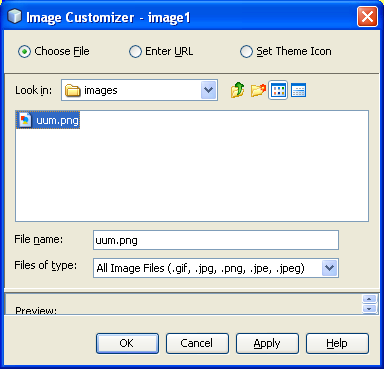Click the Apply button
The height and width of the screenshot is (369, 384).
pyautogui.click(x=267, y=343)
